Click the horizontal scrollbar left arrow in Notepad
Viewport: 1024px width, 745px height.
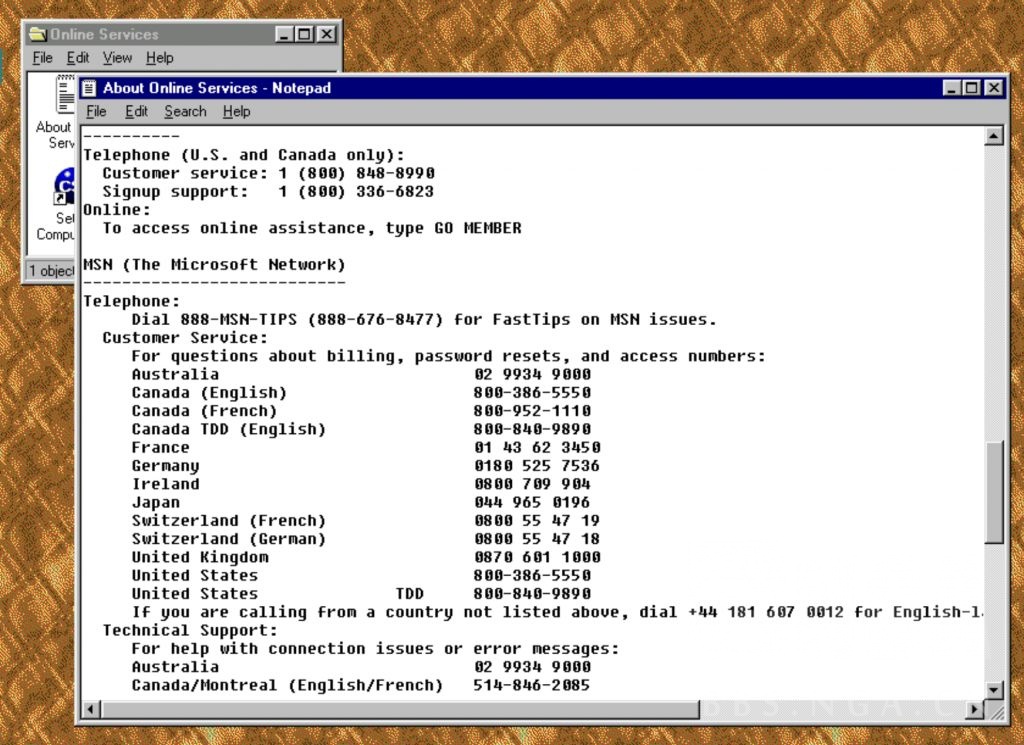(x=90, y=710)
